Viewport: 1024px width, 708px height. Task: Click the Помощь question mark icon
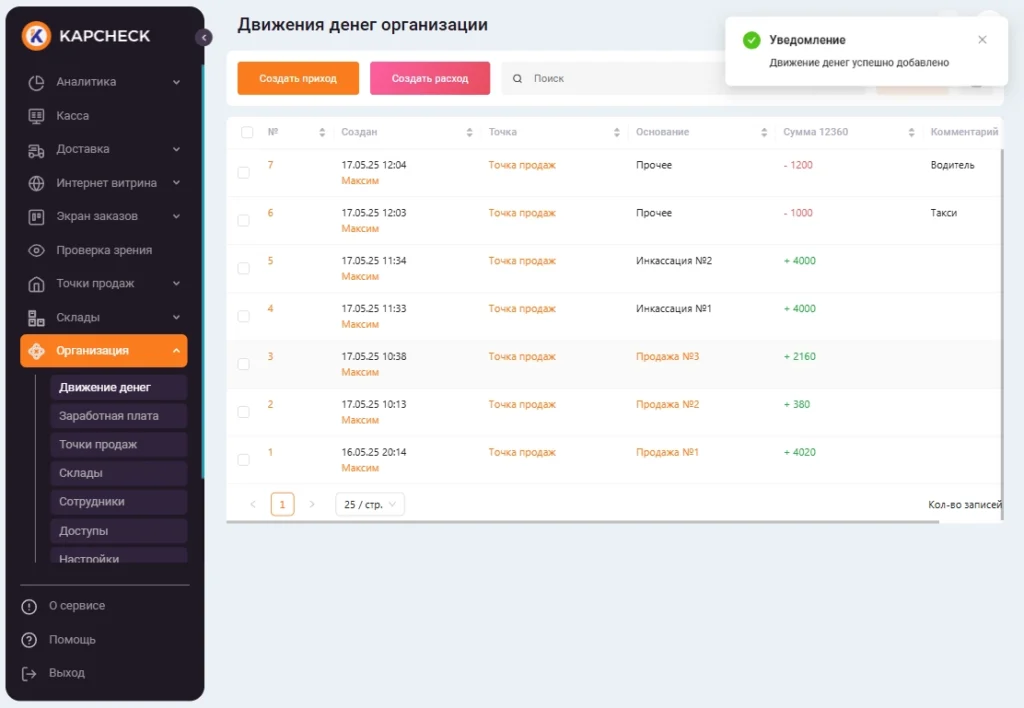click(29, 640)
